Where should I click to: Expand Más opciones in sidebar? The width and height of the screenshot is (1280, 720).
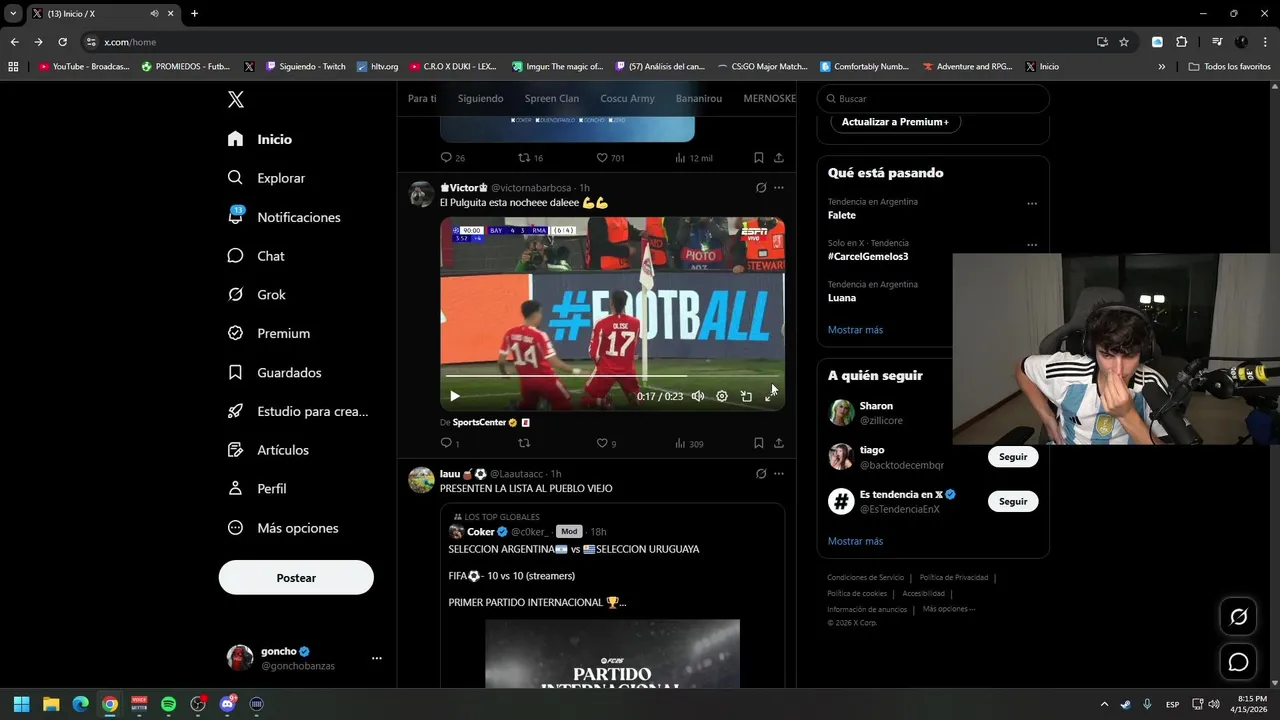tap(283, 528)
